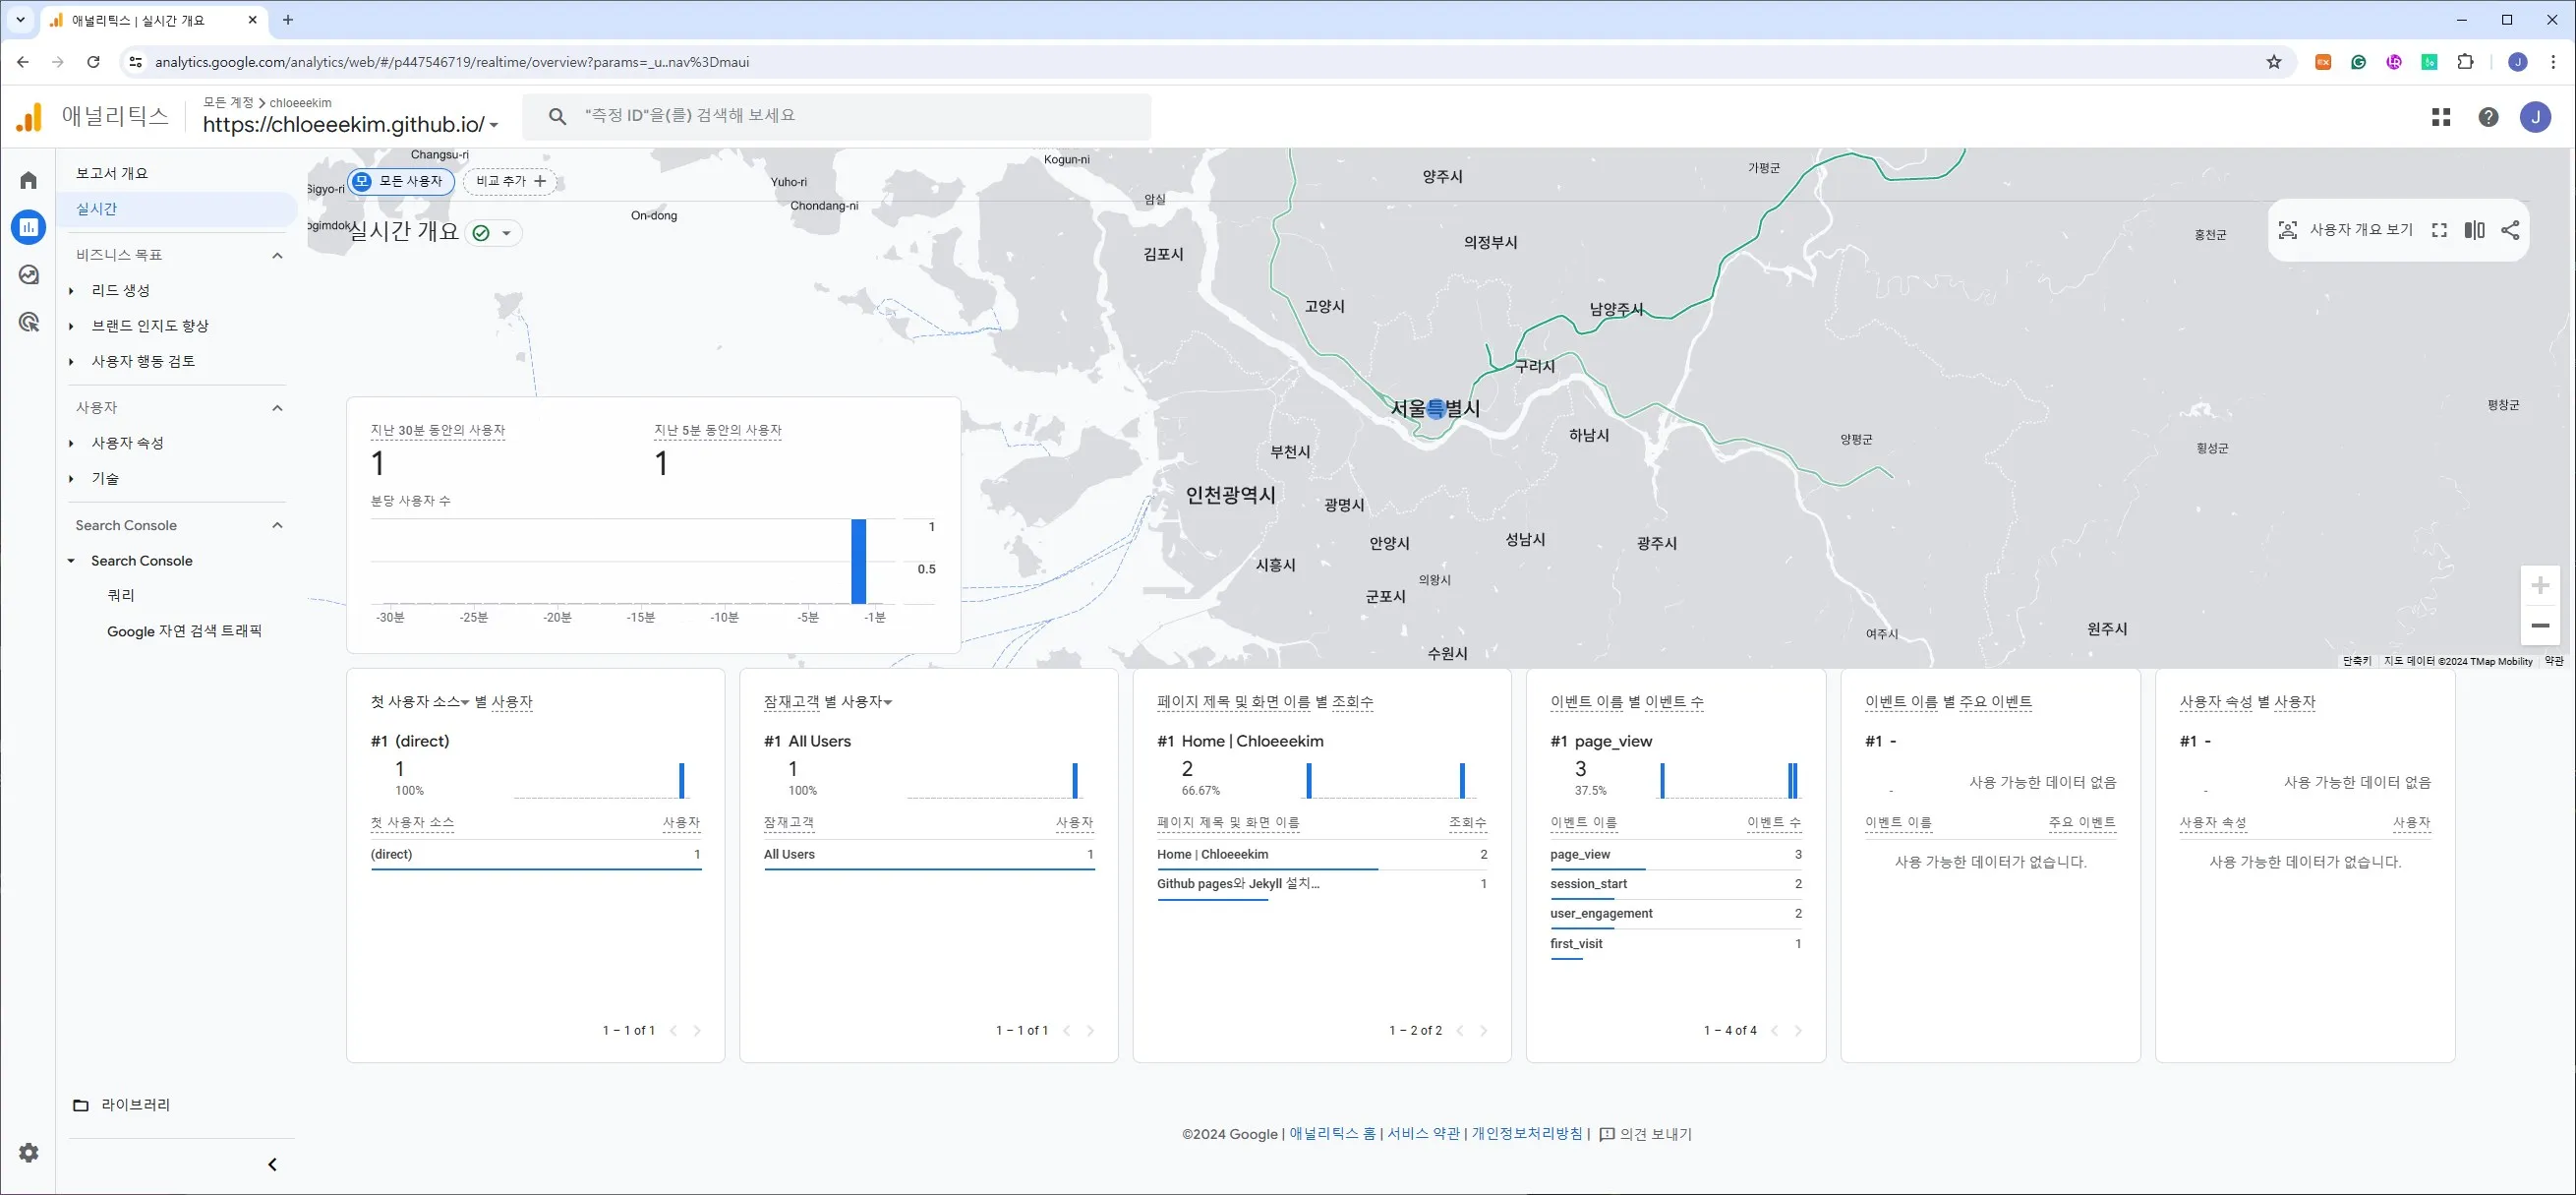Open Admin settings gear icon

pos(29,1152)
